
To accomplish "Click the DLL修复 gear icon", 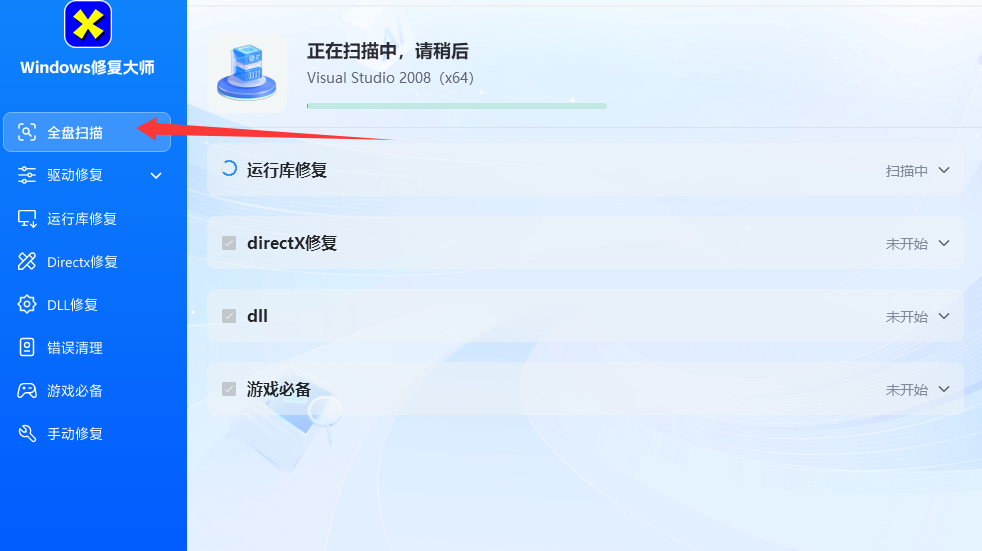I will [x=27, y=304].
